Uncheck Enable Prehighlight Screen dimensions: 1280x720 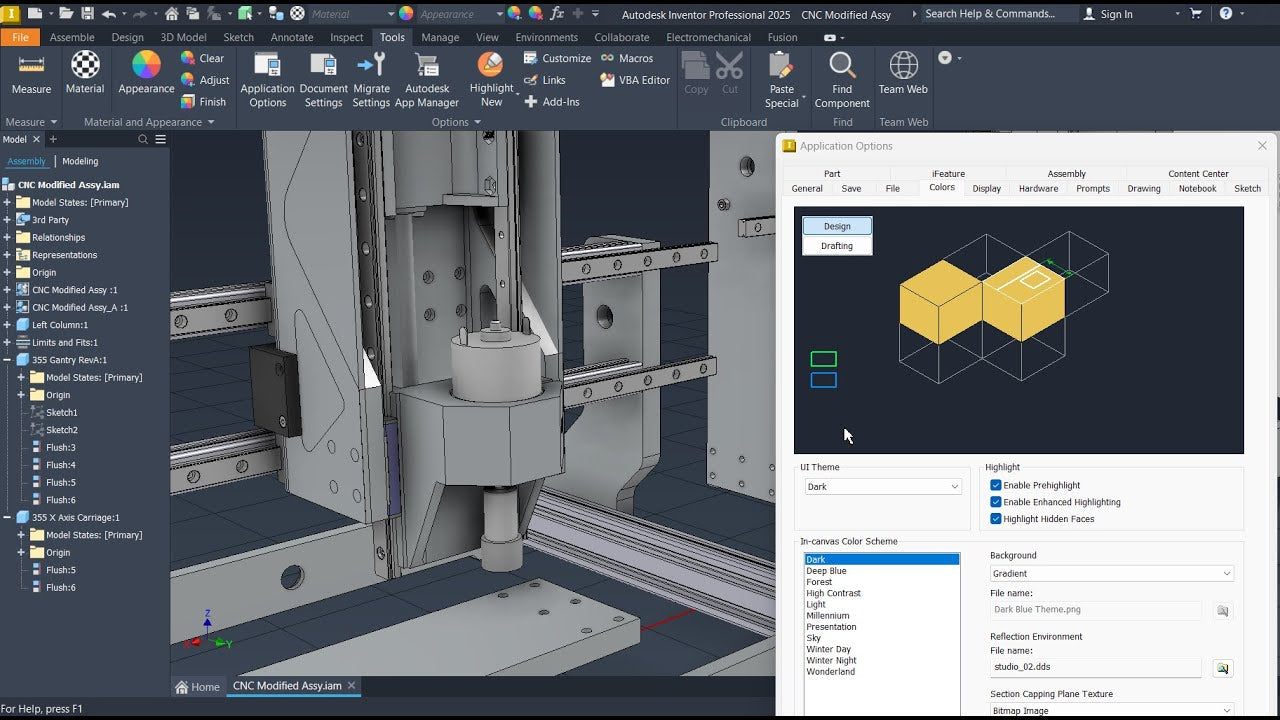click(994, 485)
